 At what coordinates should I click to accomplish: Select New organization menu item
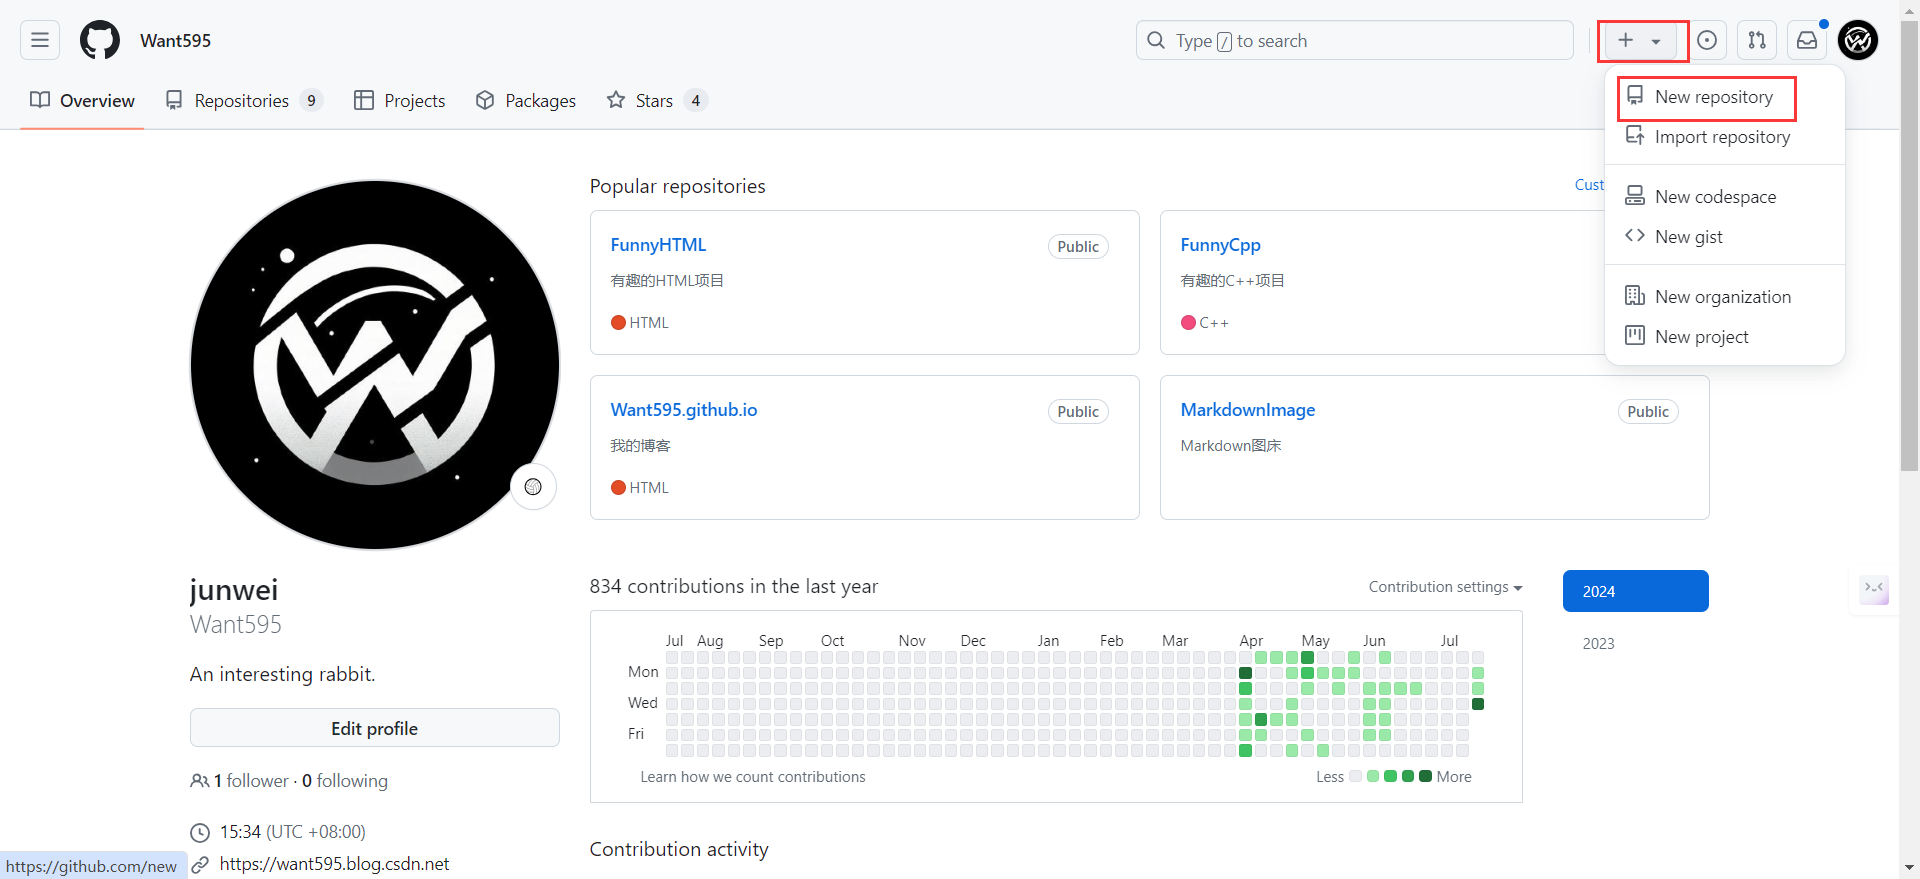coord(1724,297)
